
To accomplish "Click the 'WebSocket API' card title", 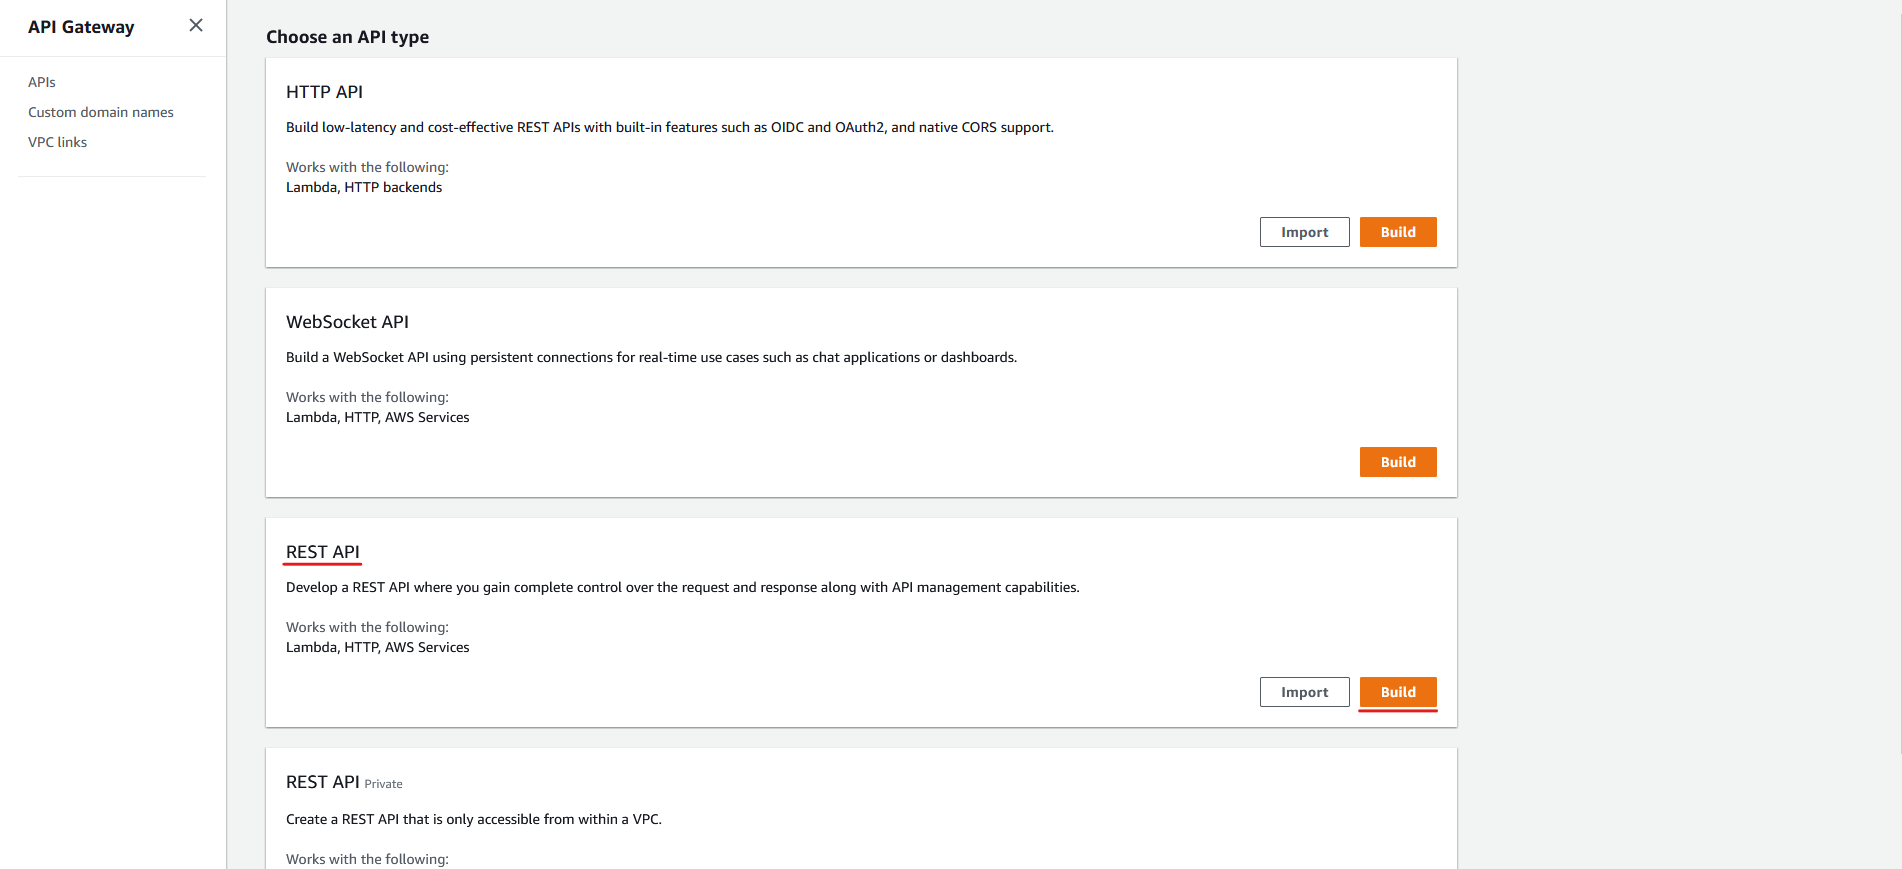I will (347, 322).
